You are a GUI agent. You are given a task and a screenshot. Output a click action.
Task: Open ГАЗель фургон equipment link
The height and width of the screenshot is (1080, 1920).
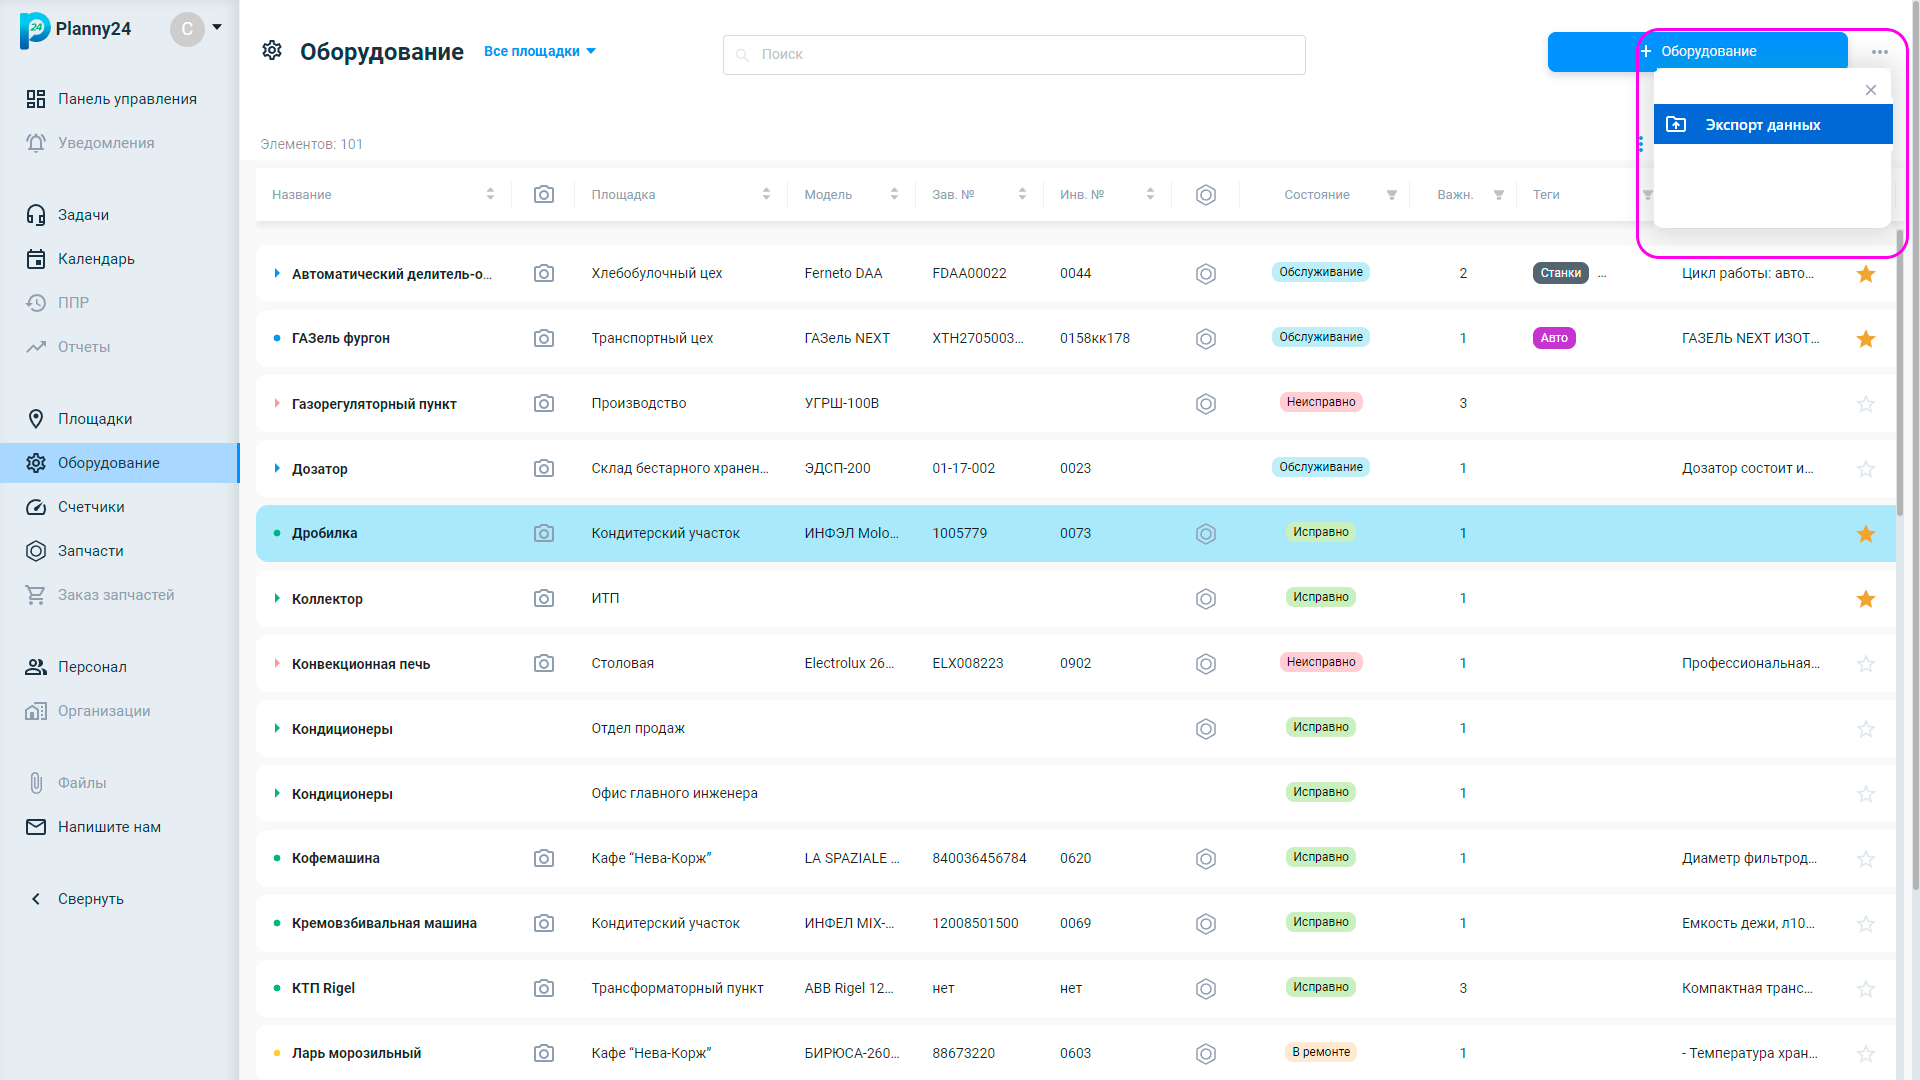click(x=341, y=339)
